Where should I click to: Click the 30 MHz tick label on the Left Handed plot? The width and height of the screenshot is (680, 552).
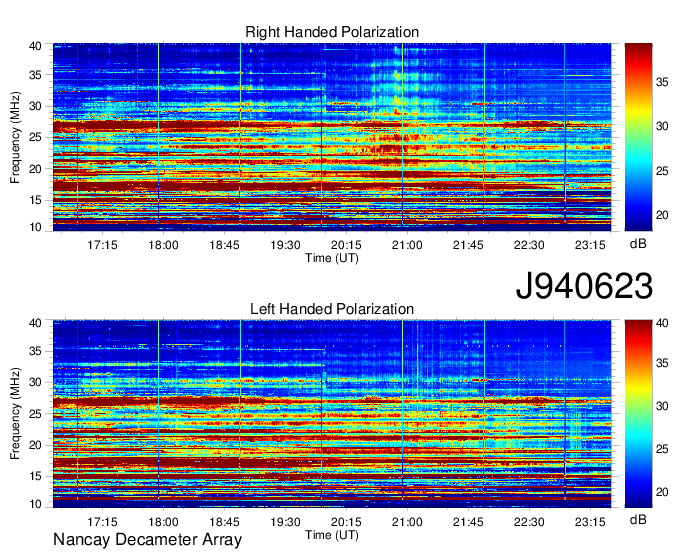click(35, 382)
